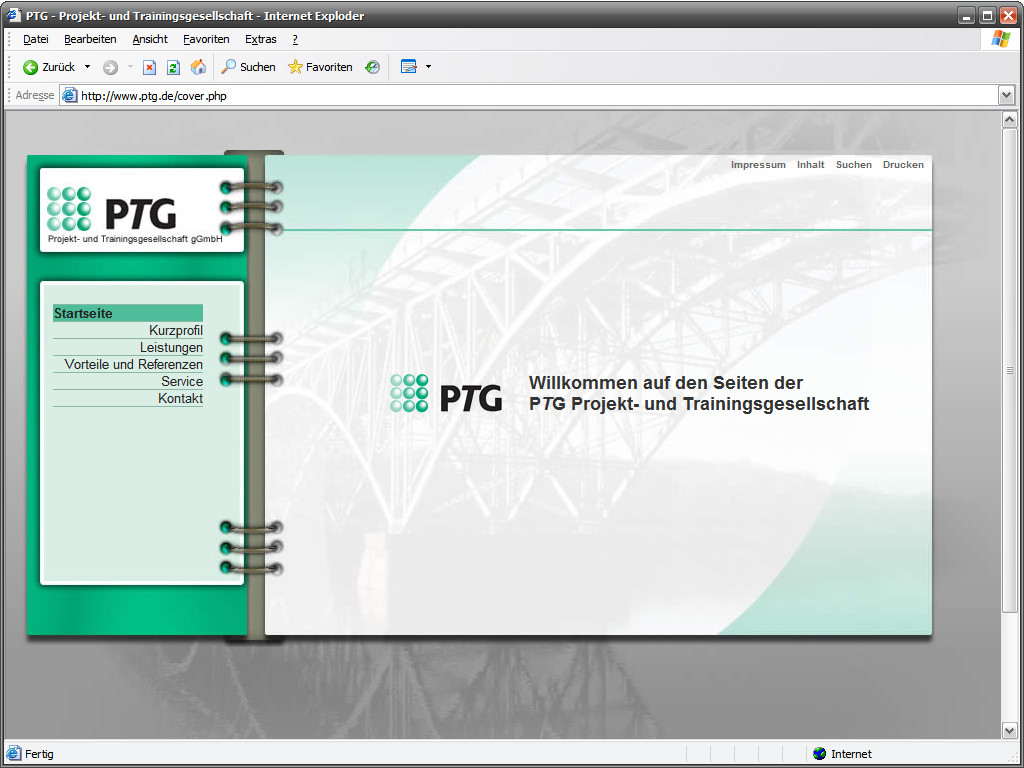Image resolution: width=1024 pixels, height=768 pixels.
Task: Click the vertical scrollbar up arrow
Action: pos(1010,120)
